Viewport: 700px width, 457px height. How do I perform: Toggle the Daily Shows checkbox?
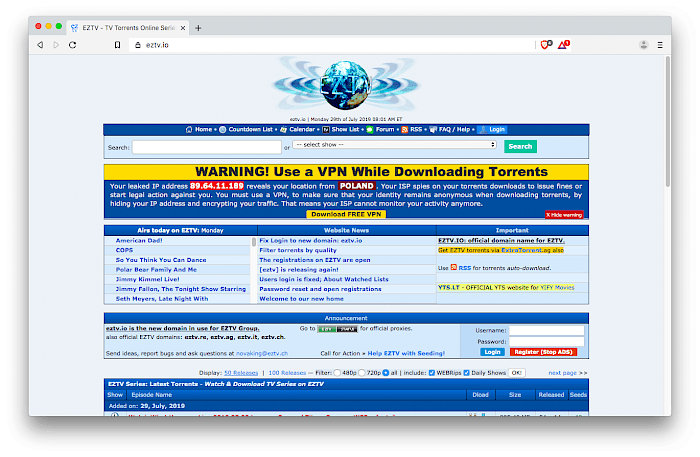[x=467, y=373]
